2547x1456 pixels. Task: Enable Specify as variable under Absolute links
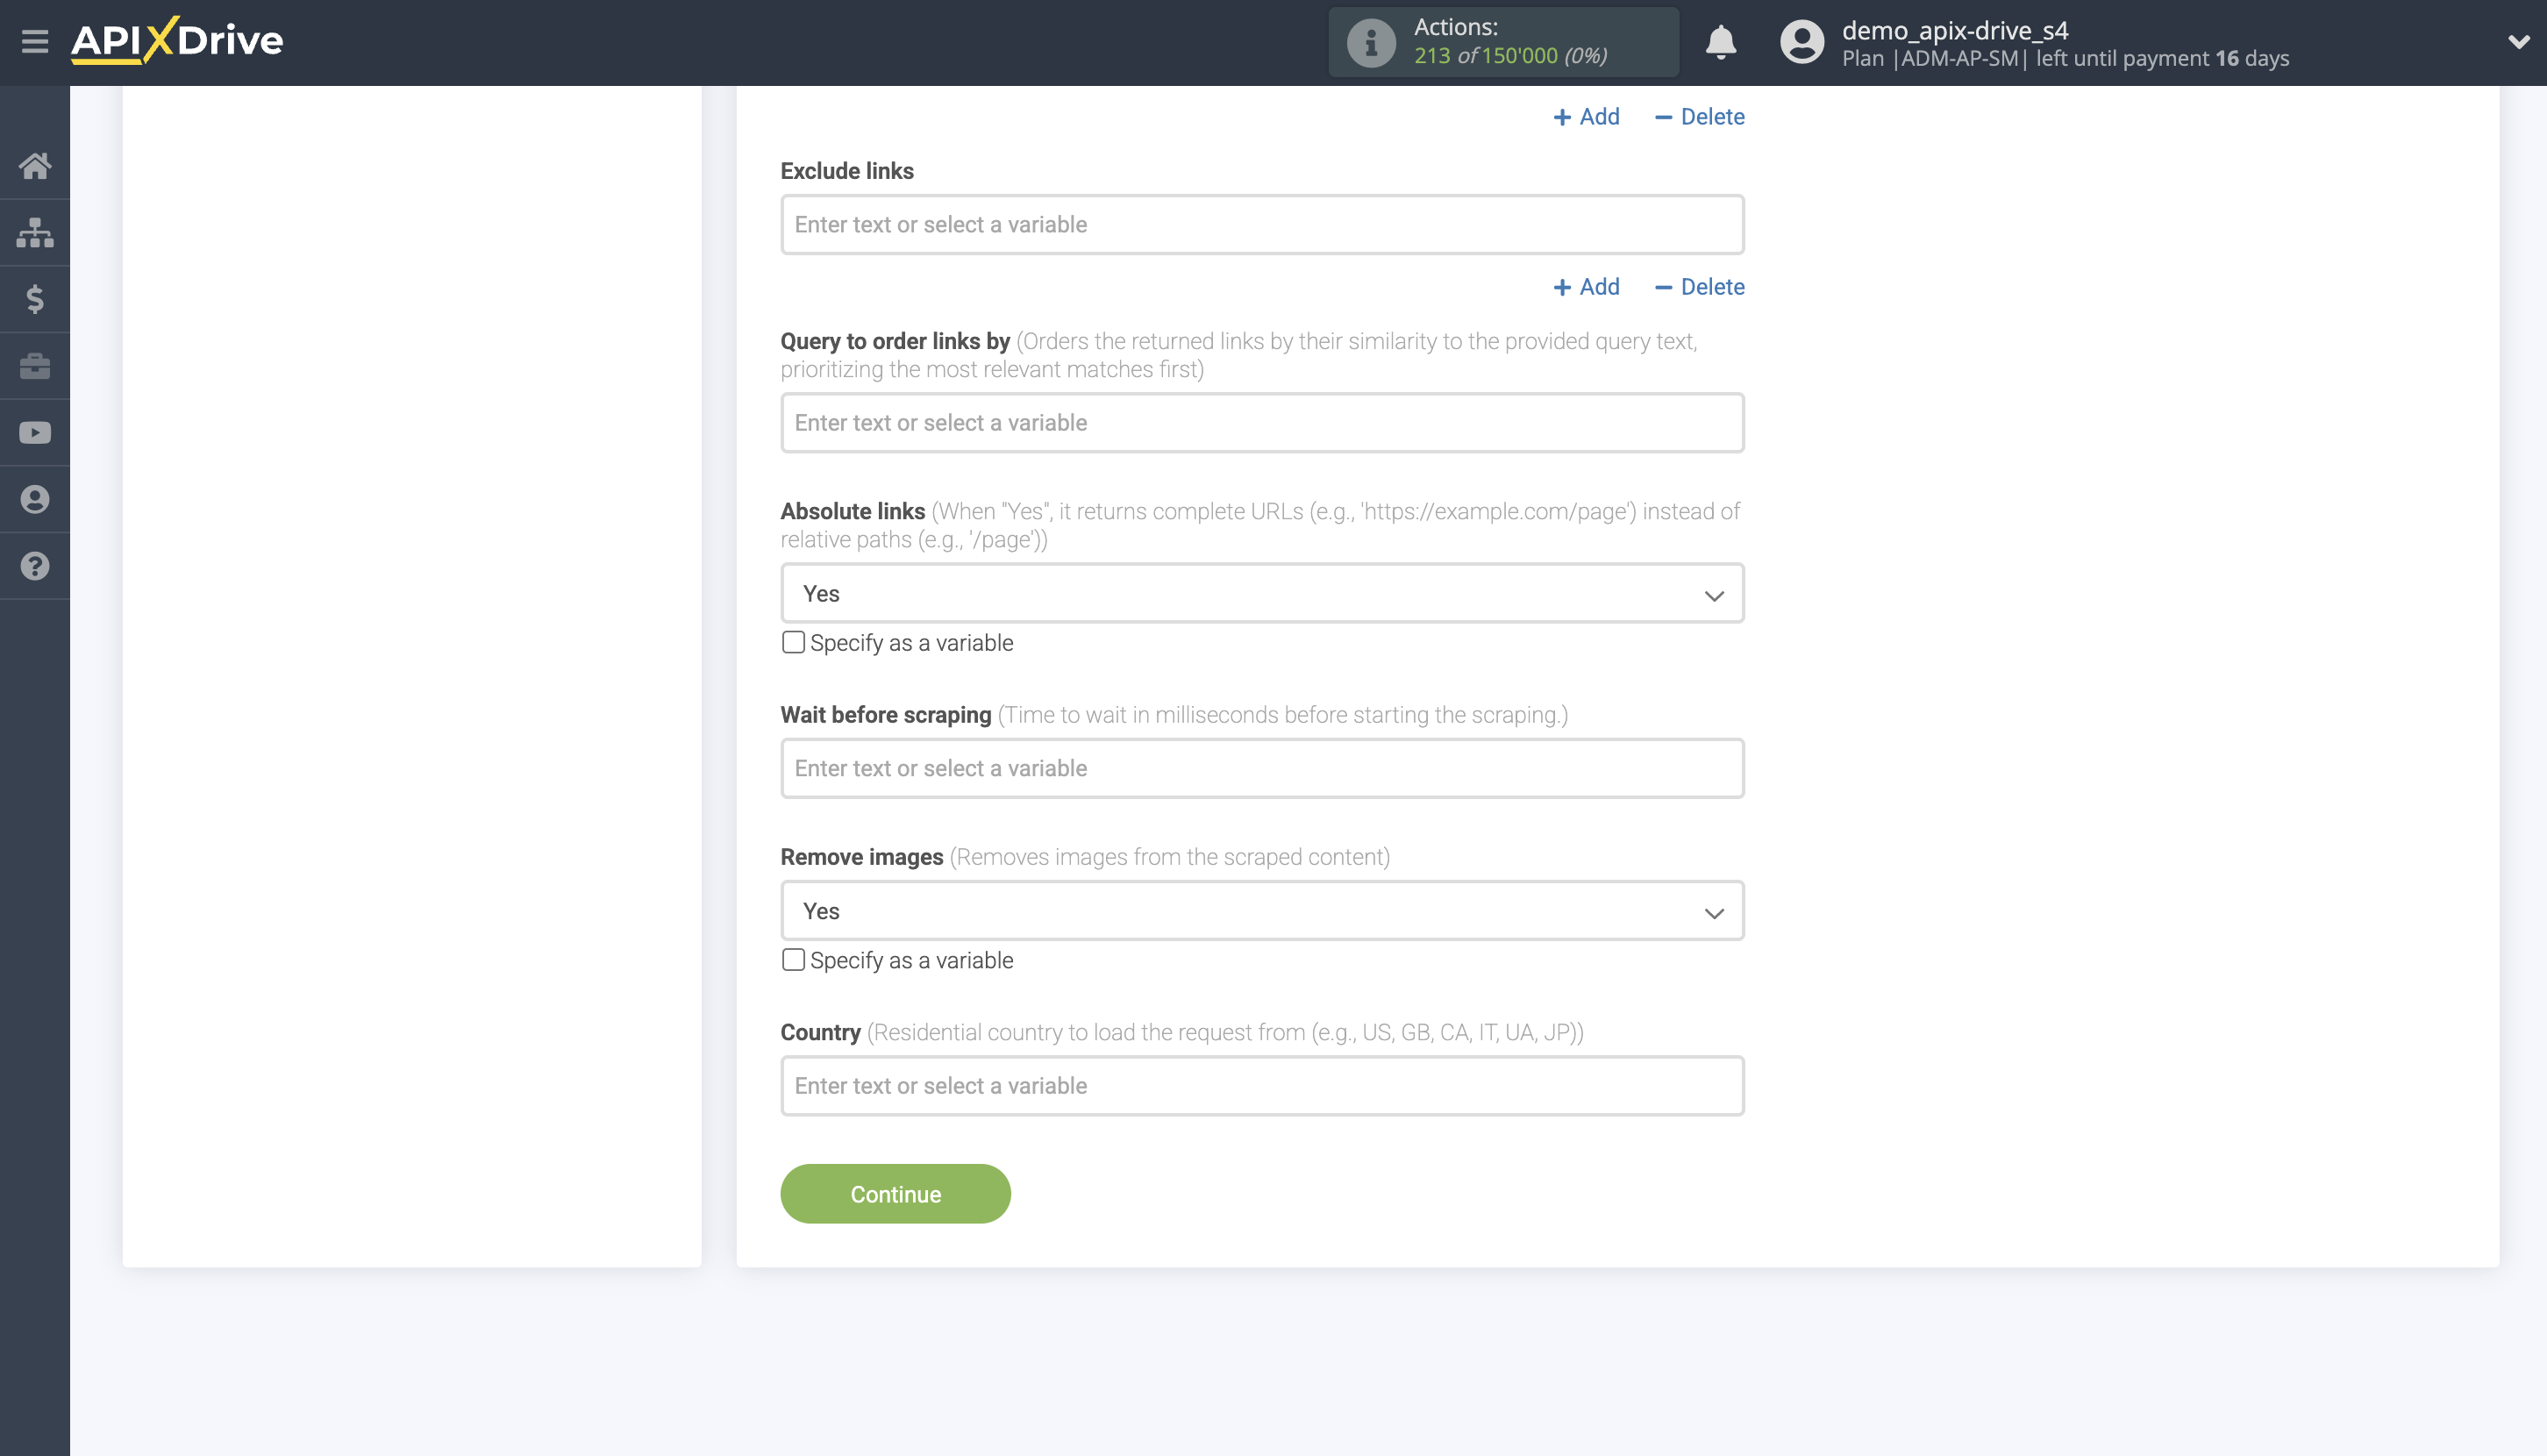pyautogui.click(x=793, y=642)
